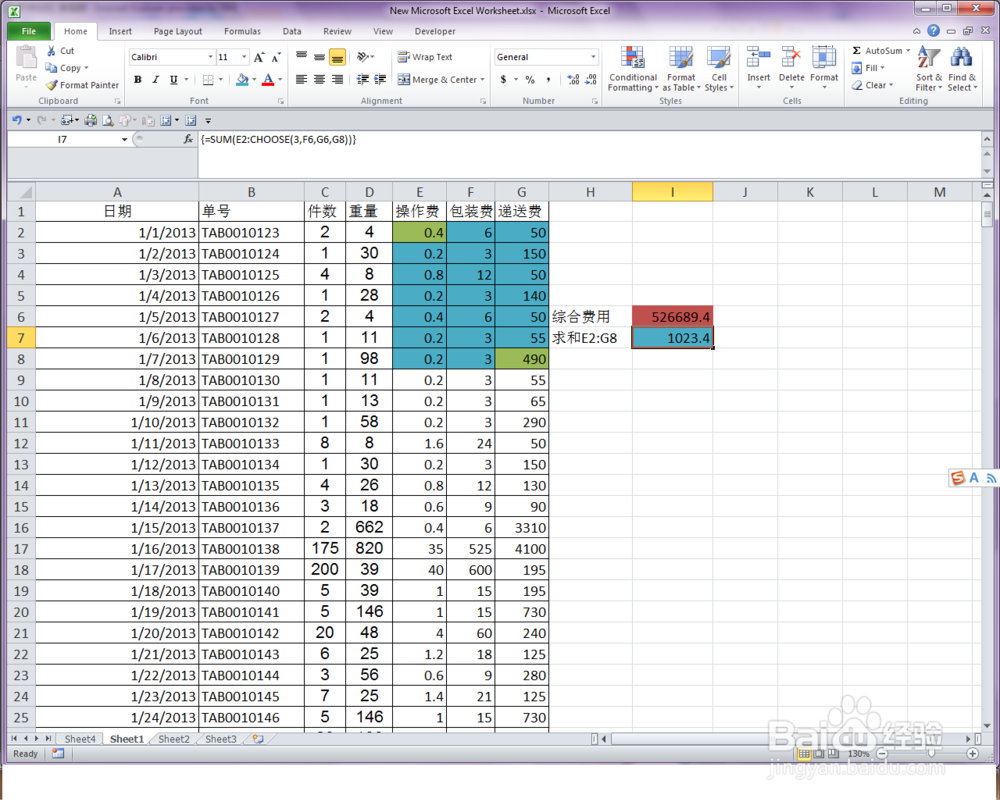This screenshot has width=1000, height=802.
Task: Click the Copy button
Action: click(62, 68)
